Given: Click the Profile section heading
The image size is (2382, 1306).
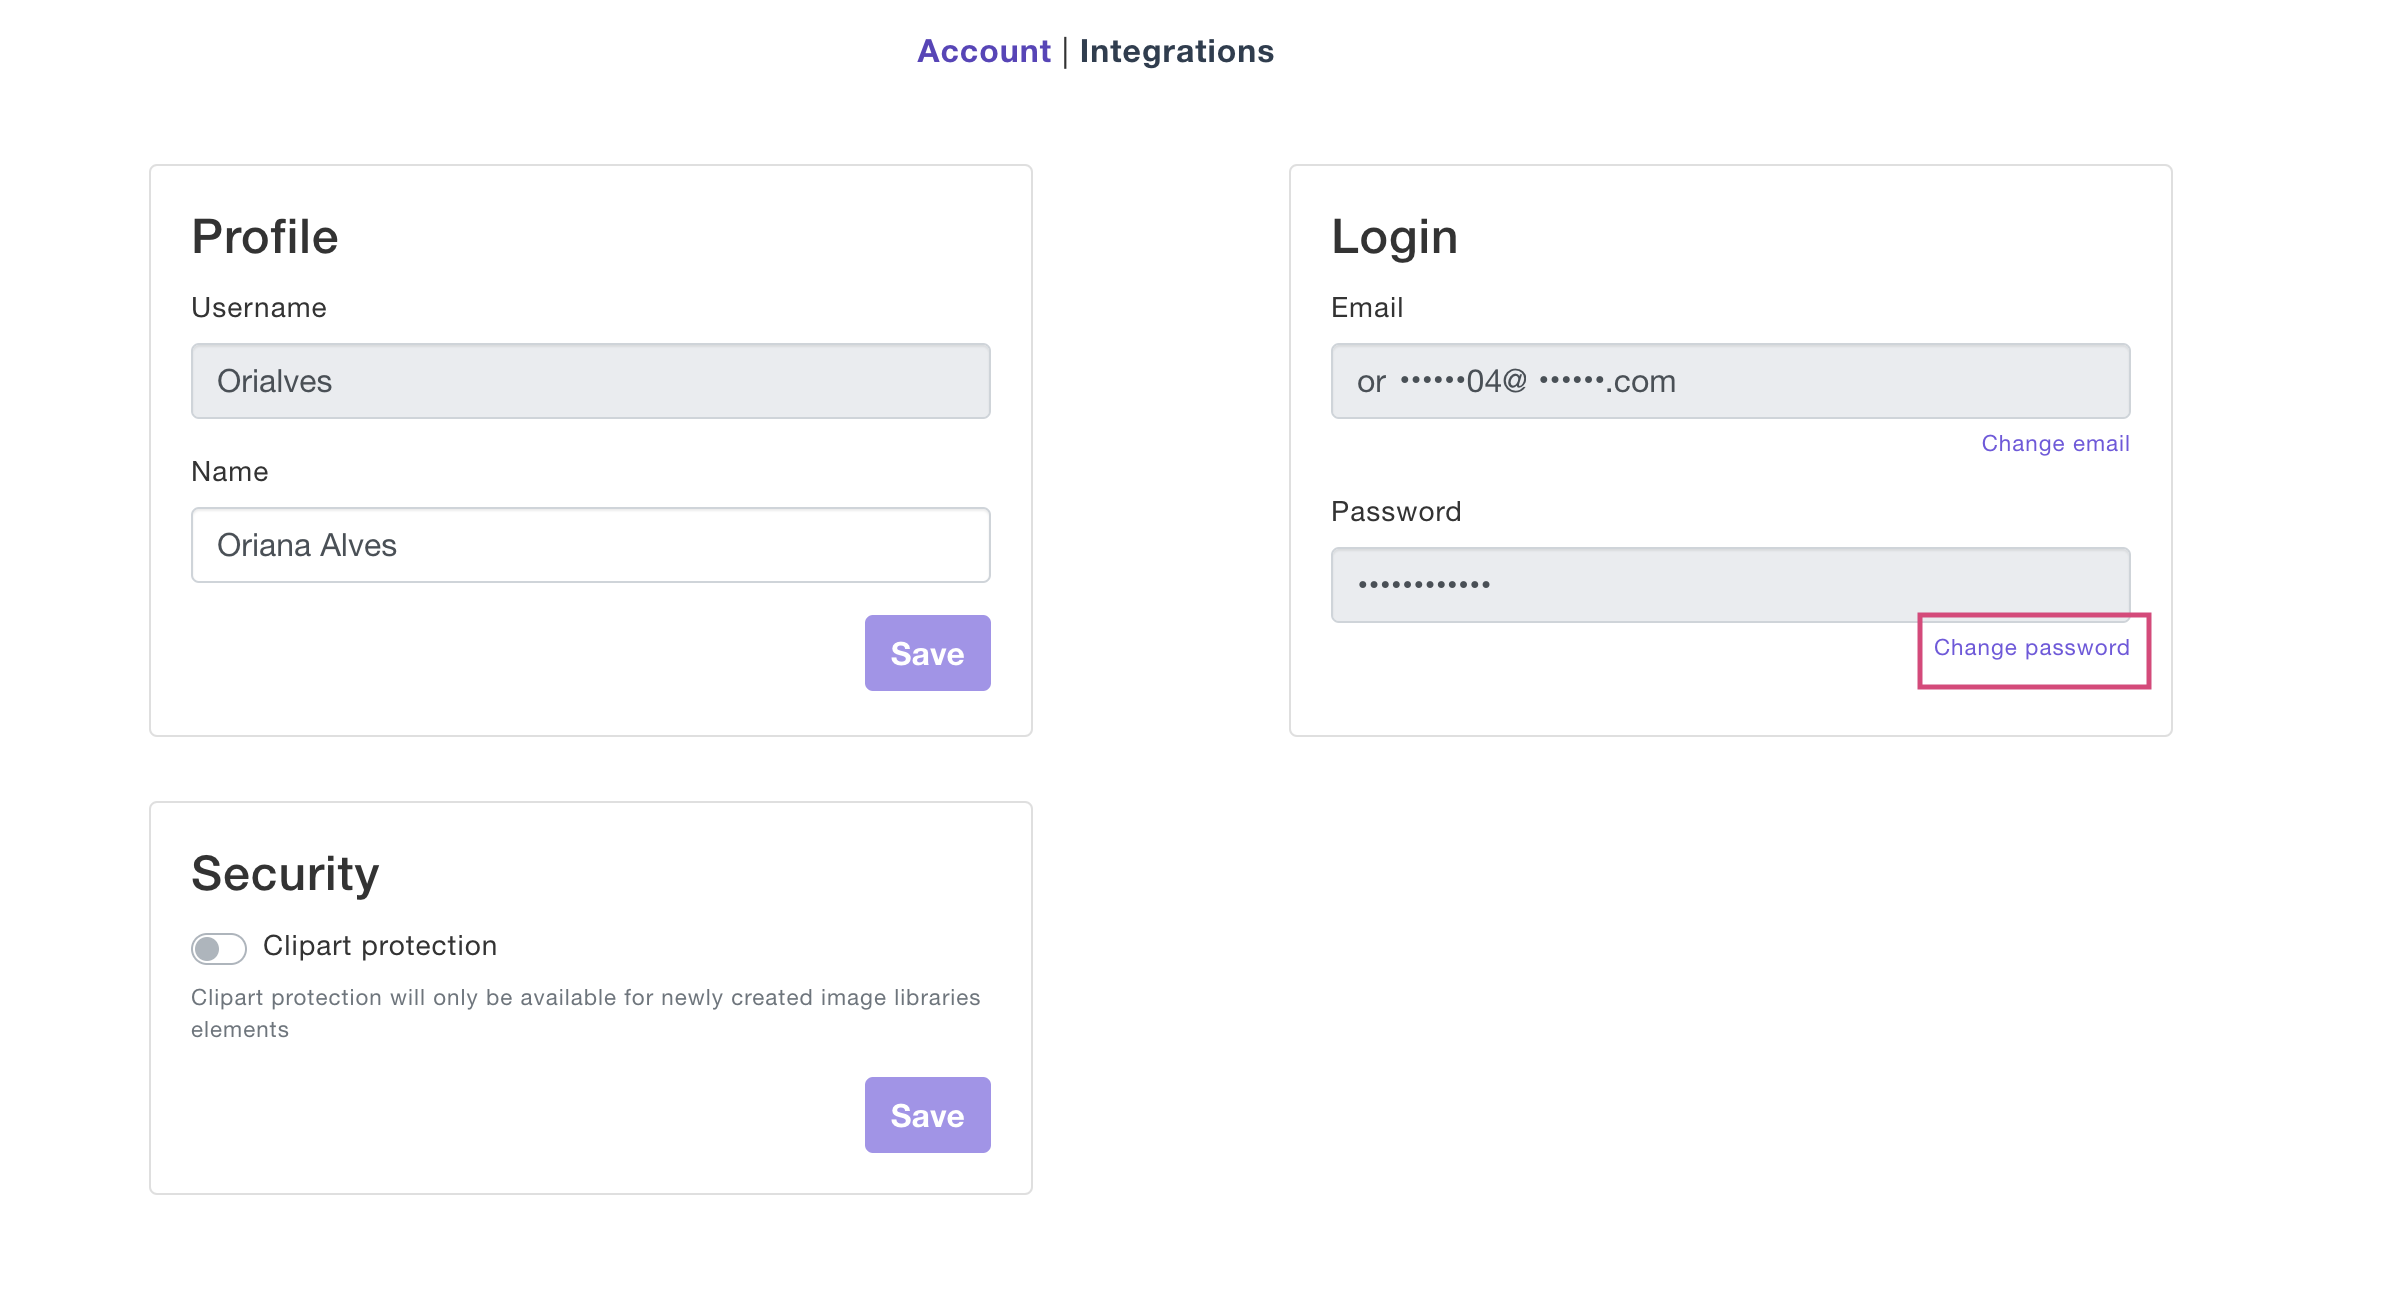Looking at the screenshot, I should point(265,237).
